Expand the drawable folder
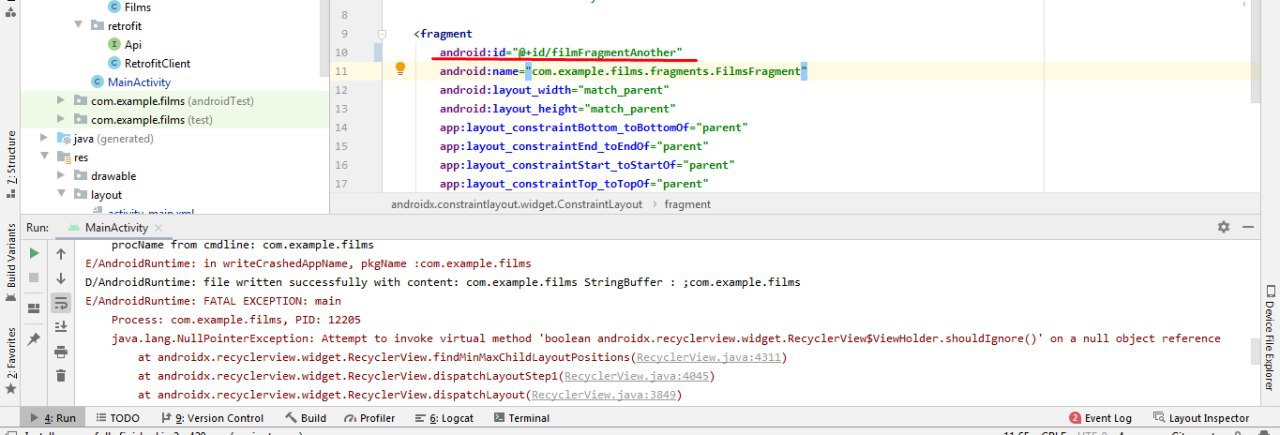1280x435 pixels. click(x=62, y=176)
